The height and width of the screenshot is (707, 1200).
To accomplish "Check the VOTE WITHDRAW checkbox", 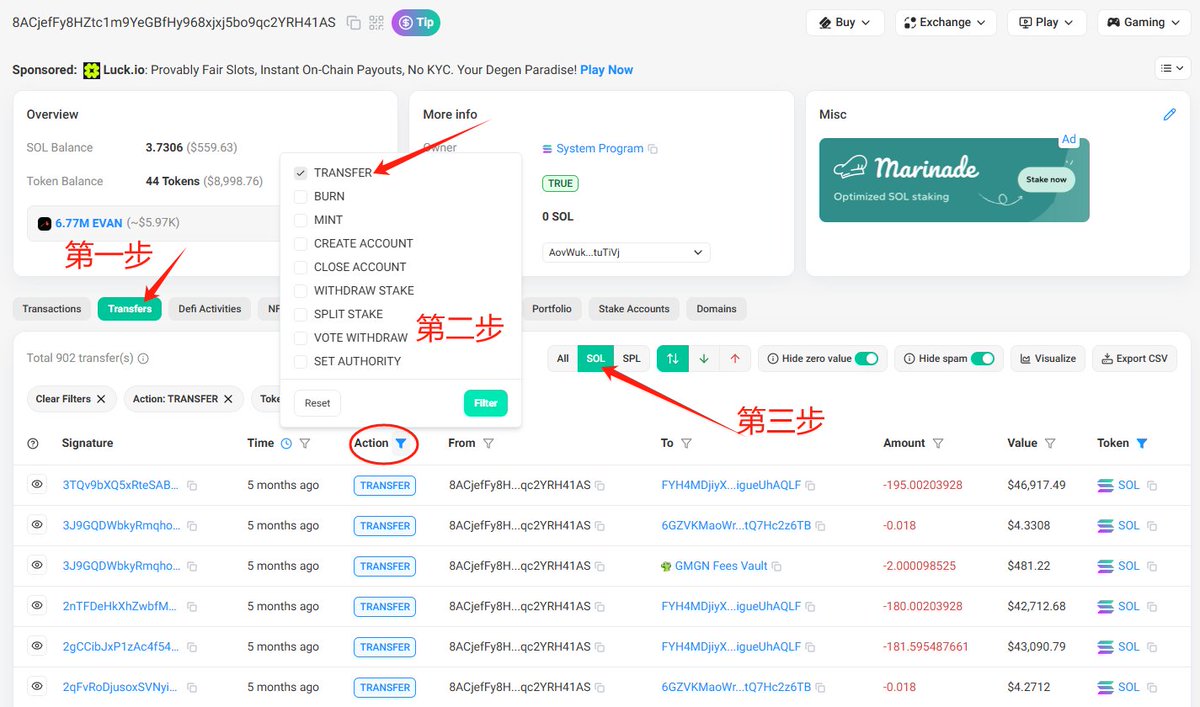I will pyautogui.click(x=301, y=338).
